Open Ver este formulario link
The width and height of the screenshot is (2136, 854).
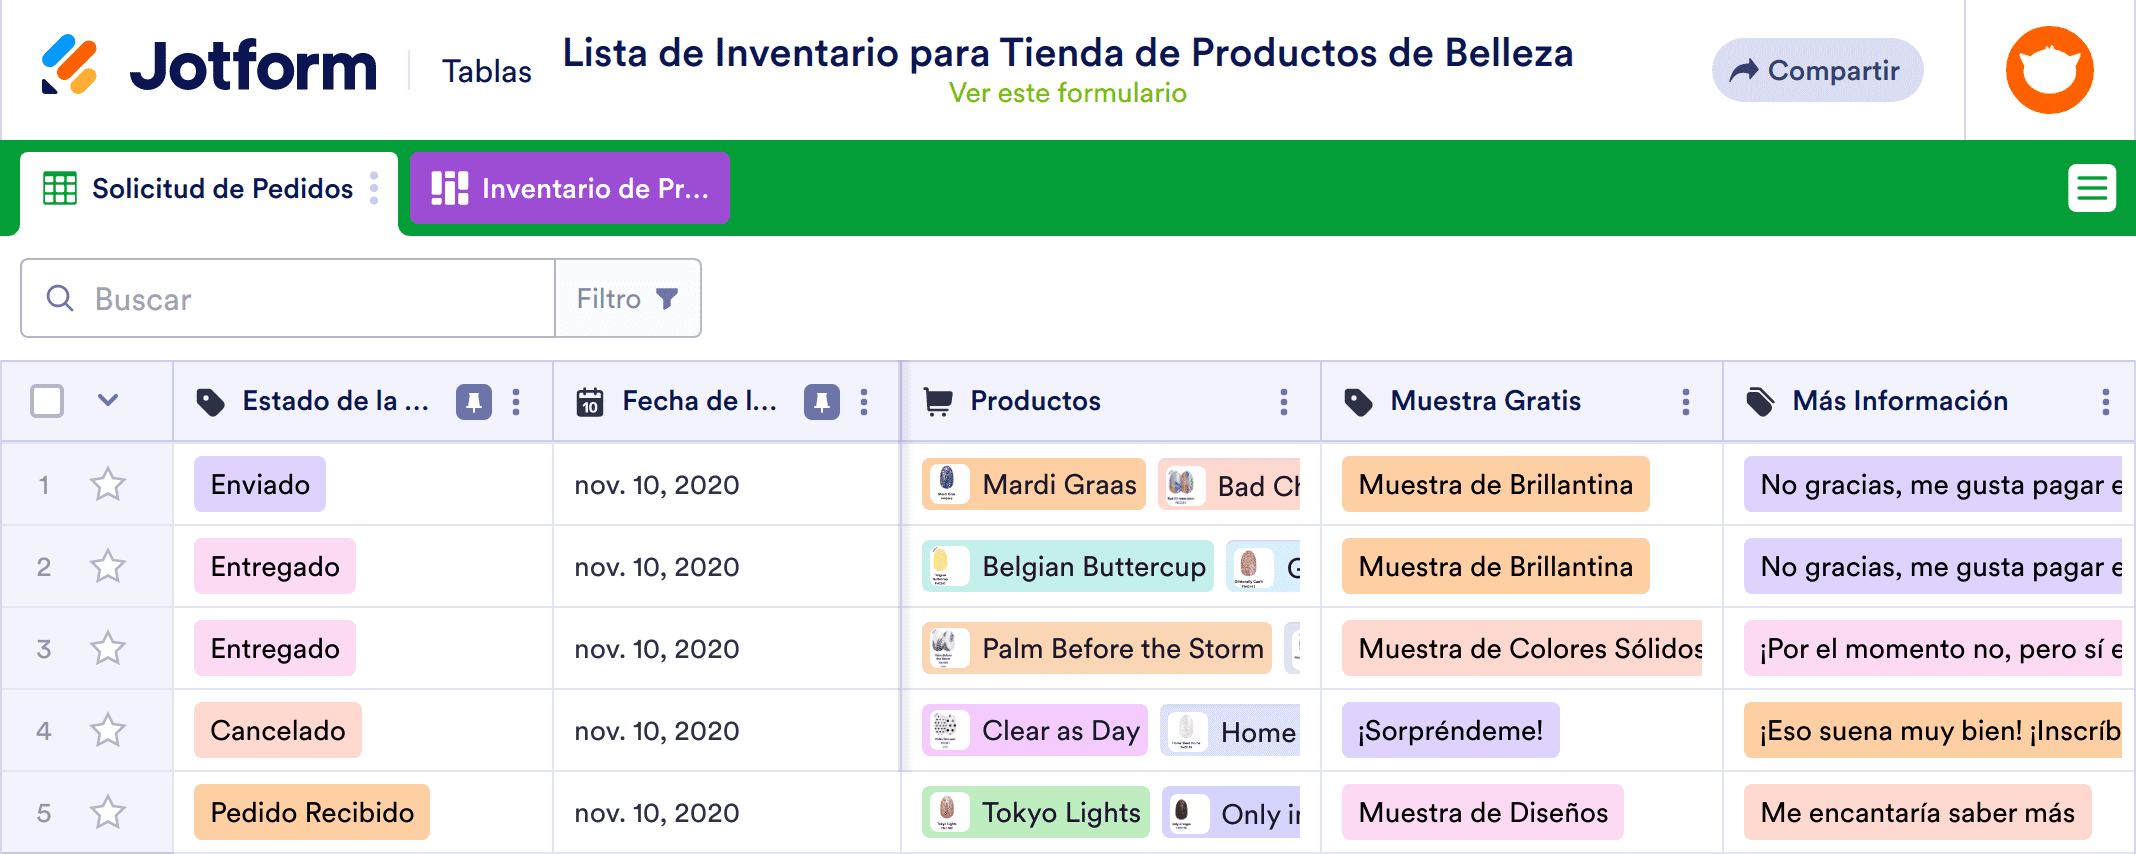(1067, 93)
